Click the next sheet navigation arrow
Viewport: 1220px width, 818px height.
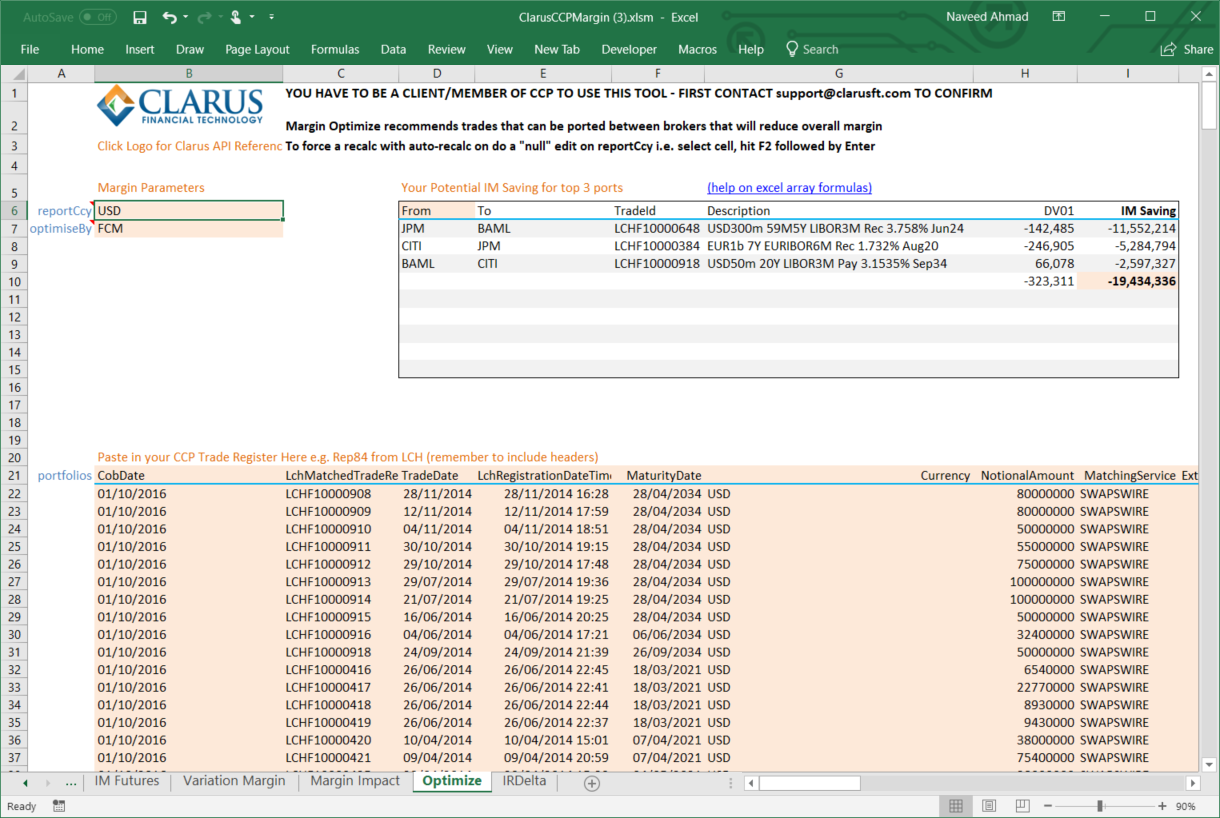tap(50, 783)
